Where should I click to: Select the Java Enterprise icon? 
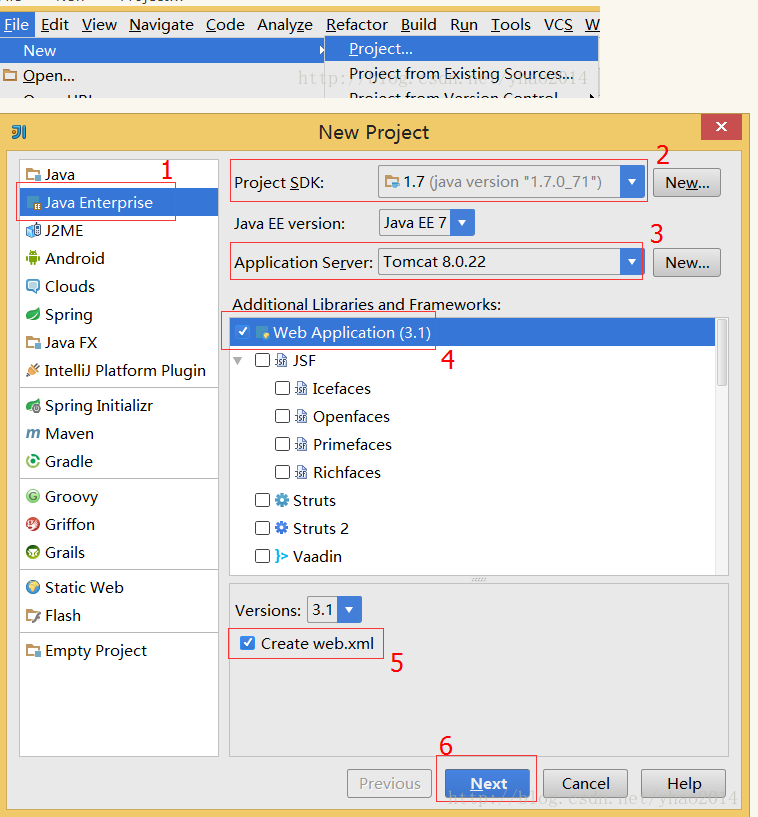pyautogui.click(x=33, y=203)
